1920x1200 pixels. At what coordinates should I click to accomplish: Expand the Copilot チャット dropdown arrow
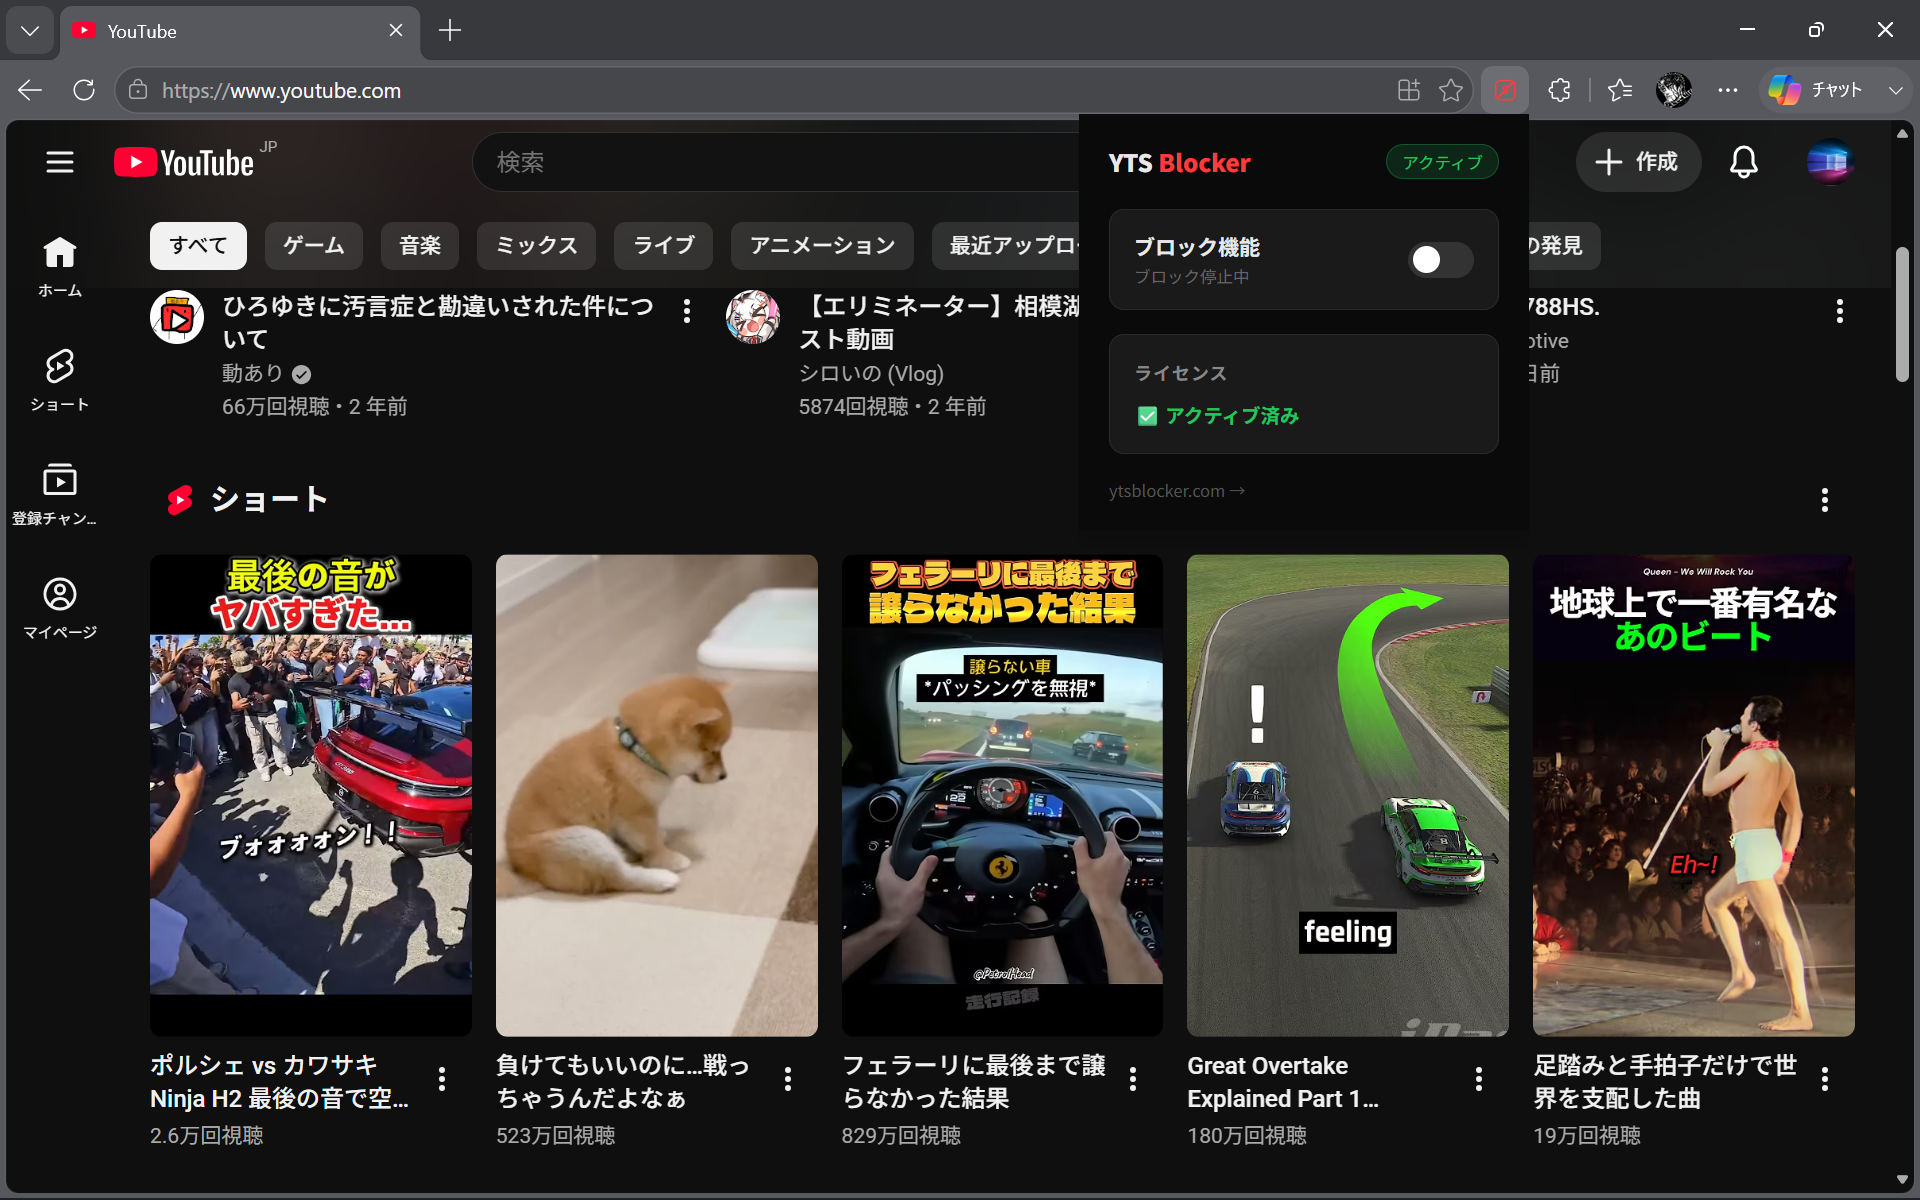pyautogui.click(x=1895, y=90)
